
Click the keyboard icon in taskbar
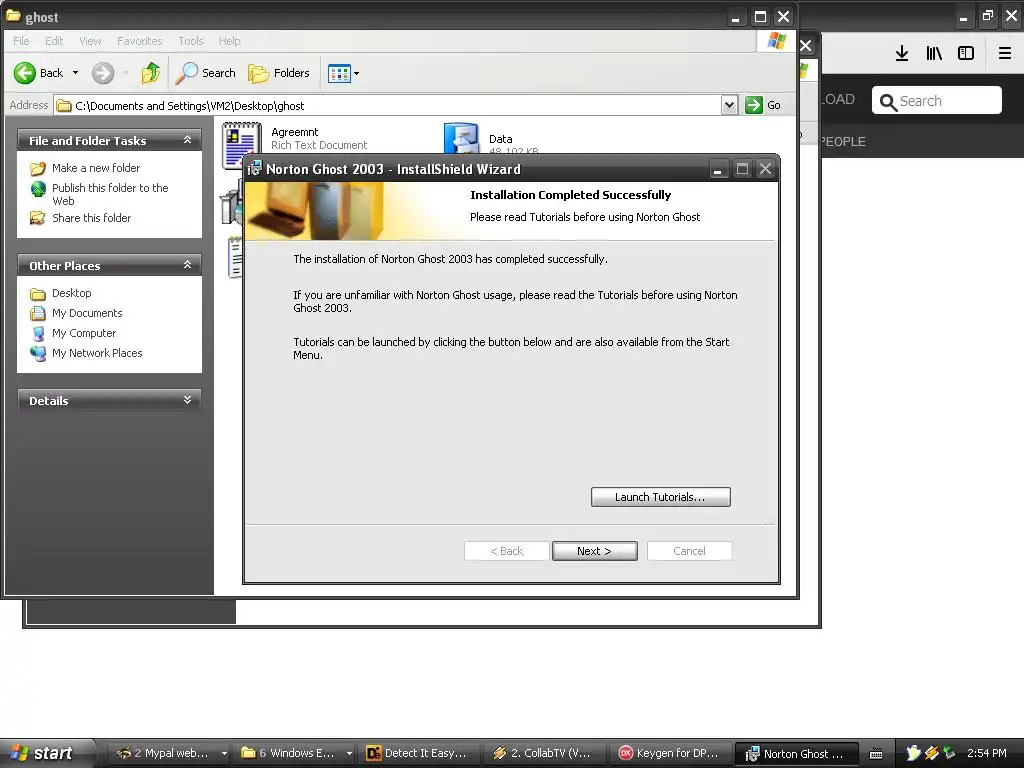(x=876, y=754)
